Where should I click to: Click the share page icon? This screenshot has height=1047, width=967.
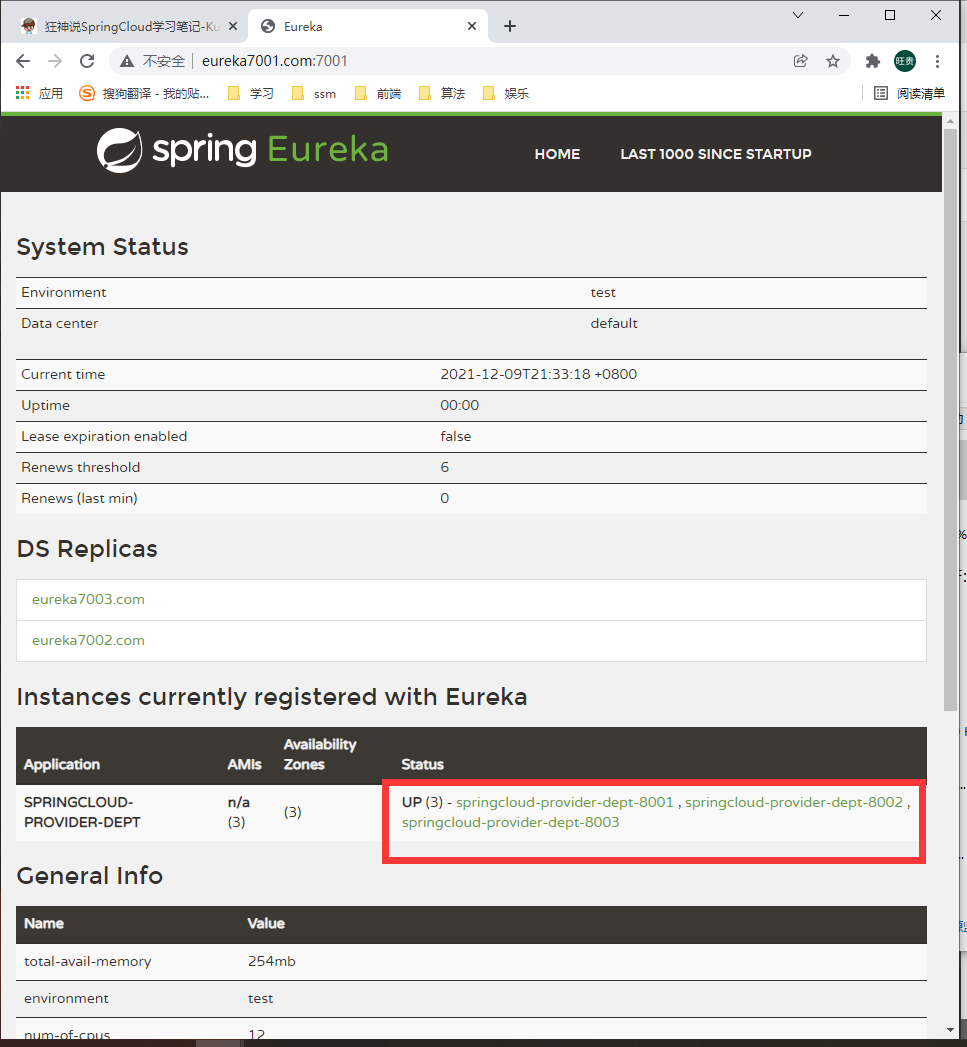click(800, 61)
